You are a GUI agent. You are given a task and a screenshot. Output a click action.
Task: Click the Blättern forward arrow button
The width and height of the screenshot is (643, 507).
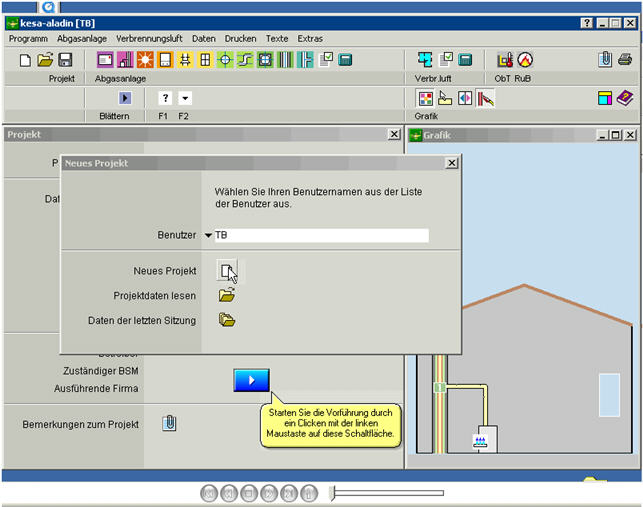pos(125,98)
